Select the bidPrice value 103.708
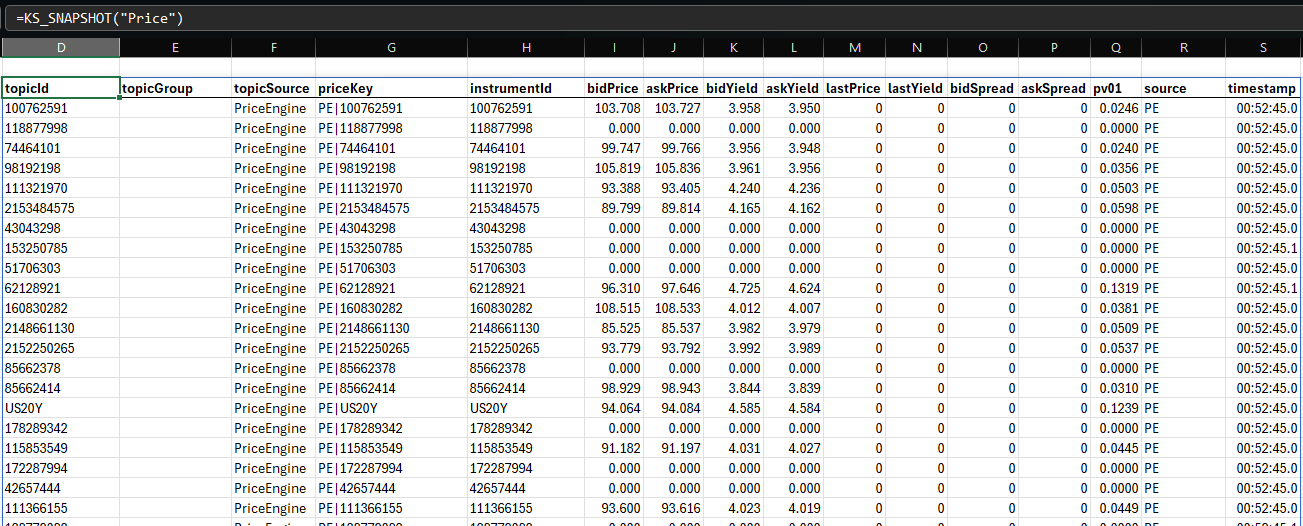The height and width of the screenshot is (526, 1303). 613,108
